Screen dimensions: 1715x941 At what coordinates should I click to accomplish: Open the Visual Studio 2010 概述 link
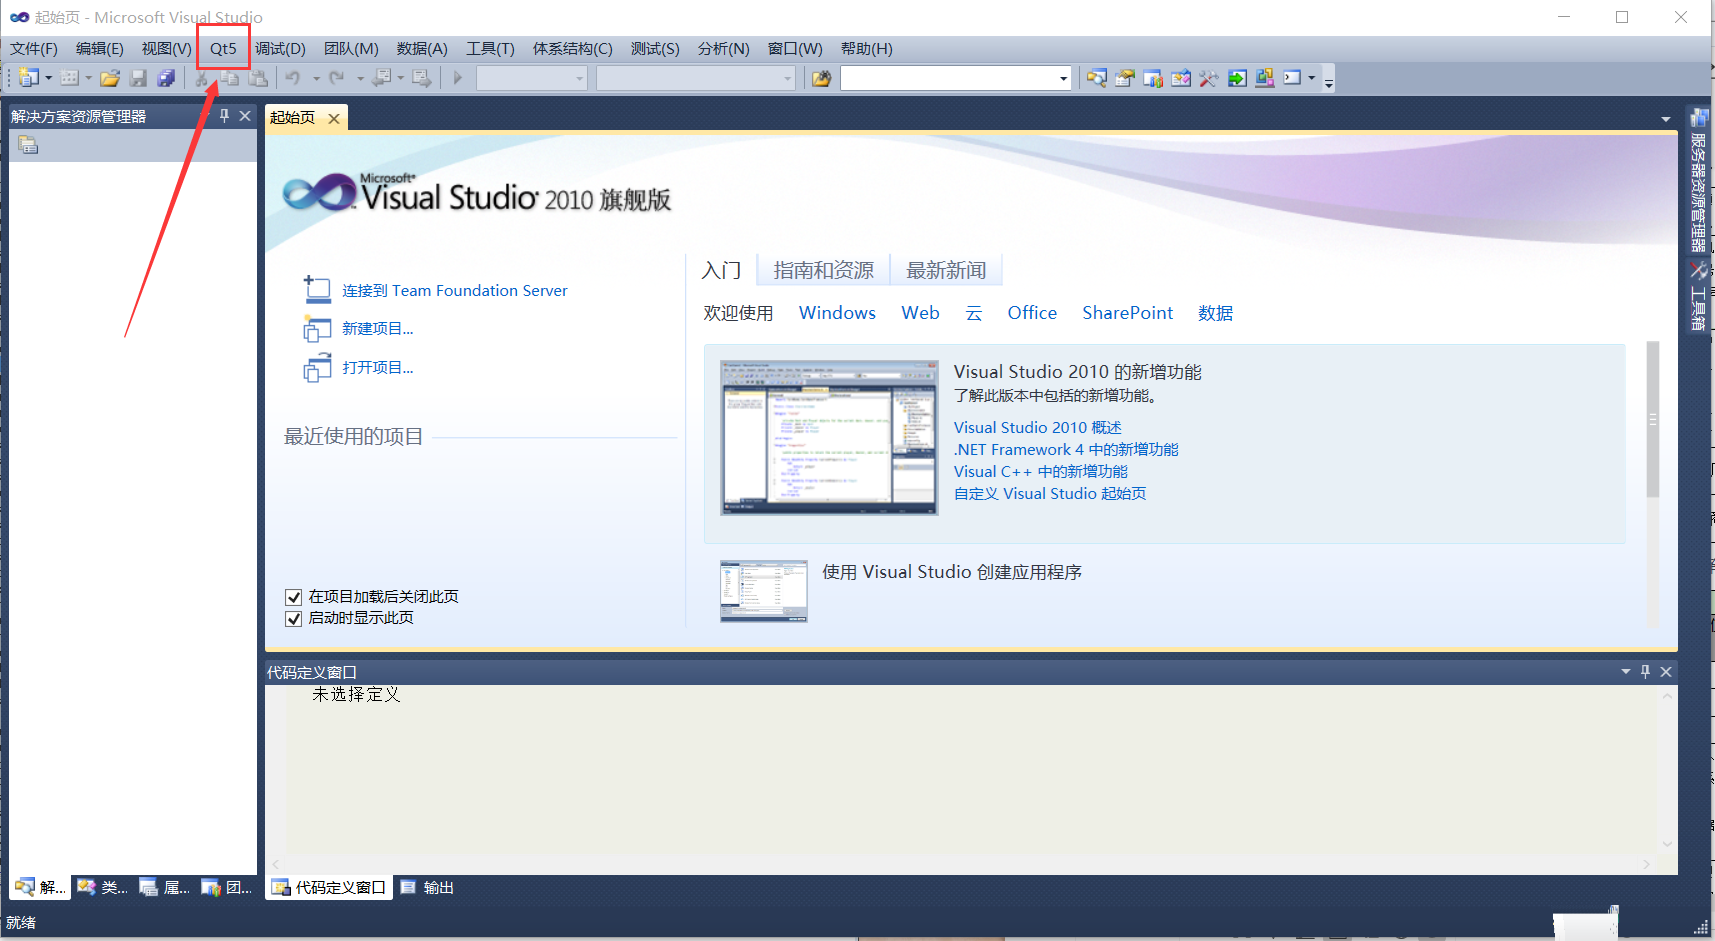click(x=1037, y=427)
